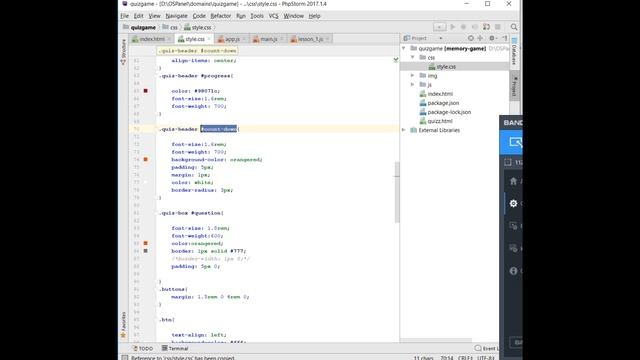Expand the js folder in tree
The width and height of the screenshot is (640, 360).
tap(413, 84)
